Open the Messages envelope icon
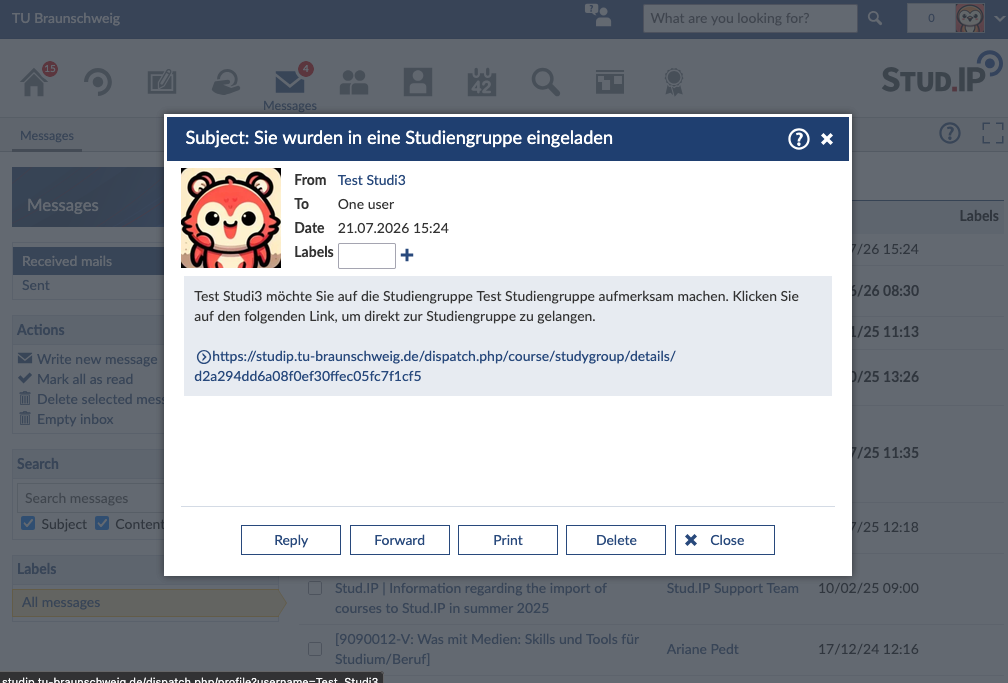 (290, 82)
